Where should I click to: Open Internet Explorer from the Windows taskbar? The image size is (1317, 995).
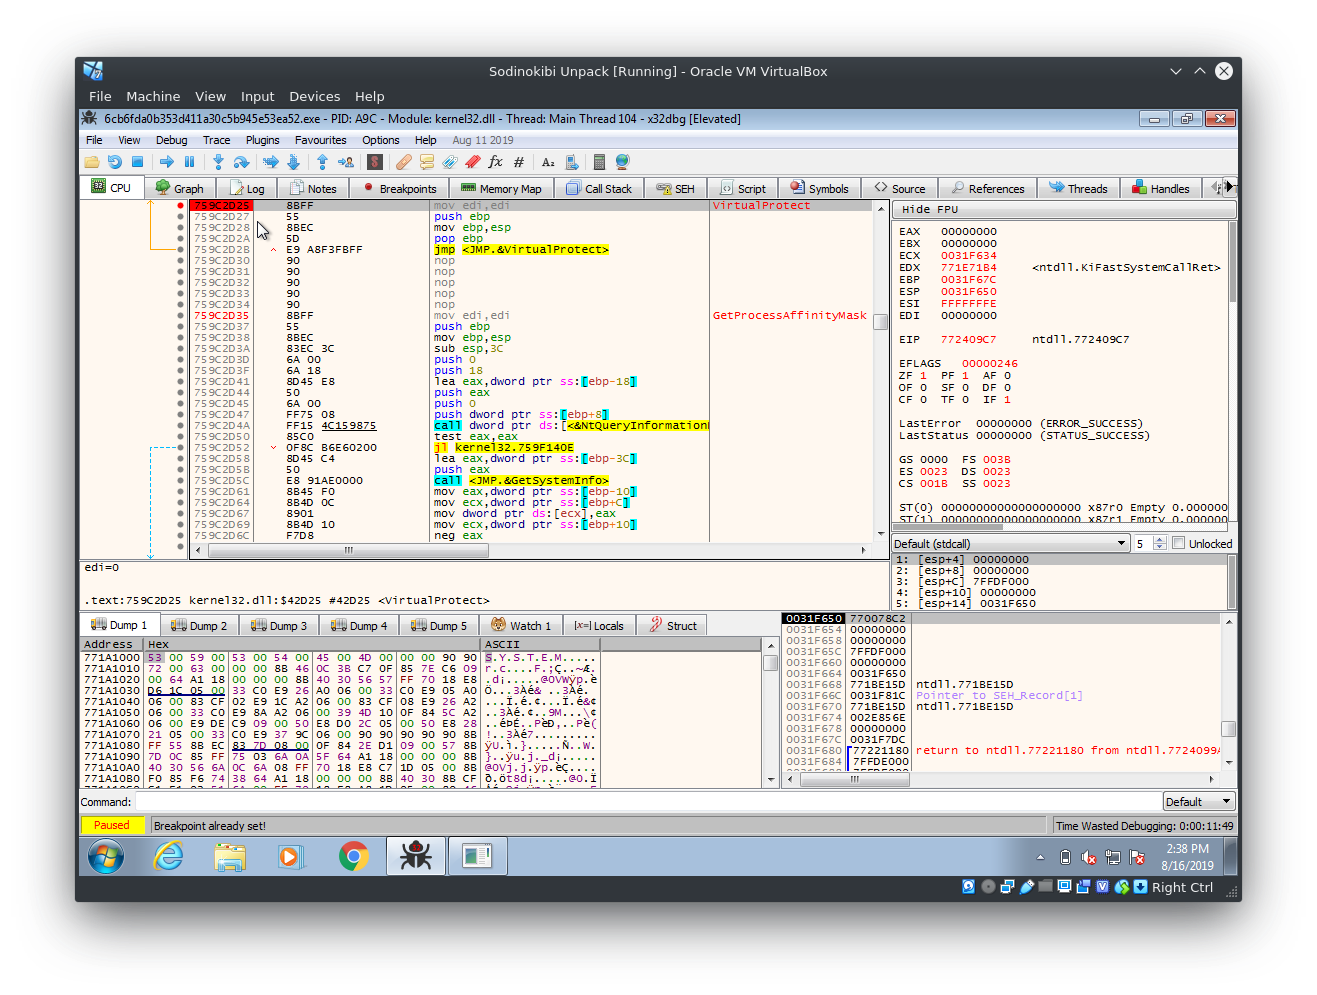(x=169, y=857)
